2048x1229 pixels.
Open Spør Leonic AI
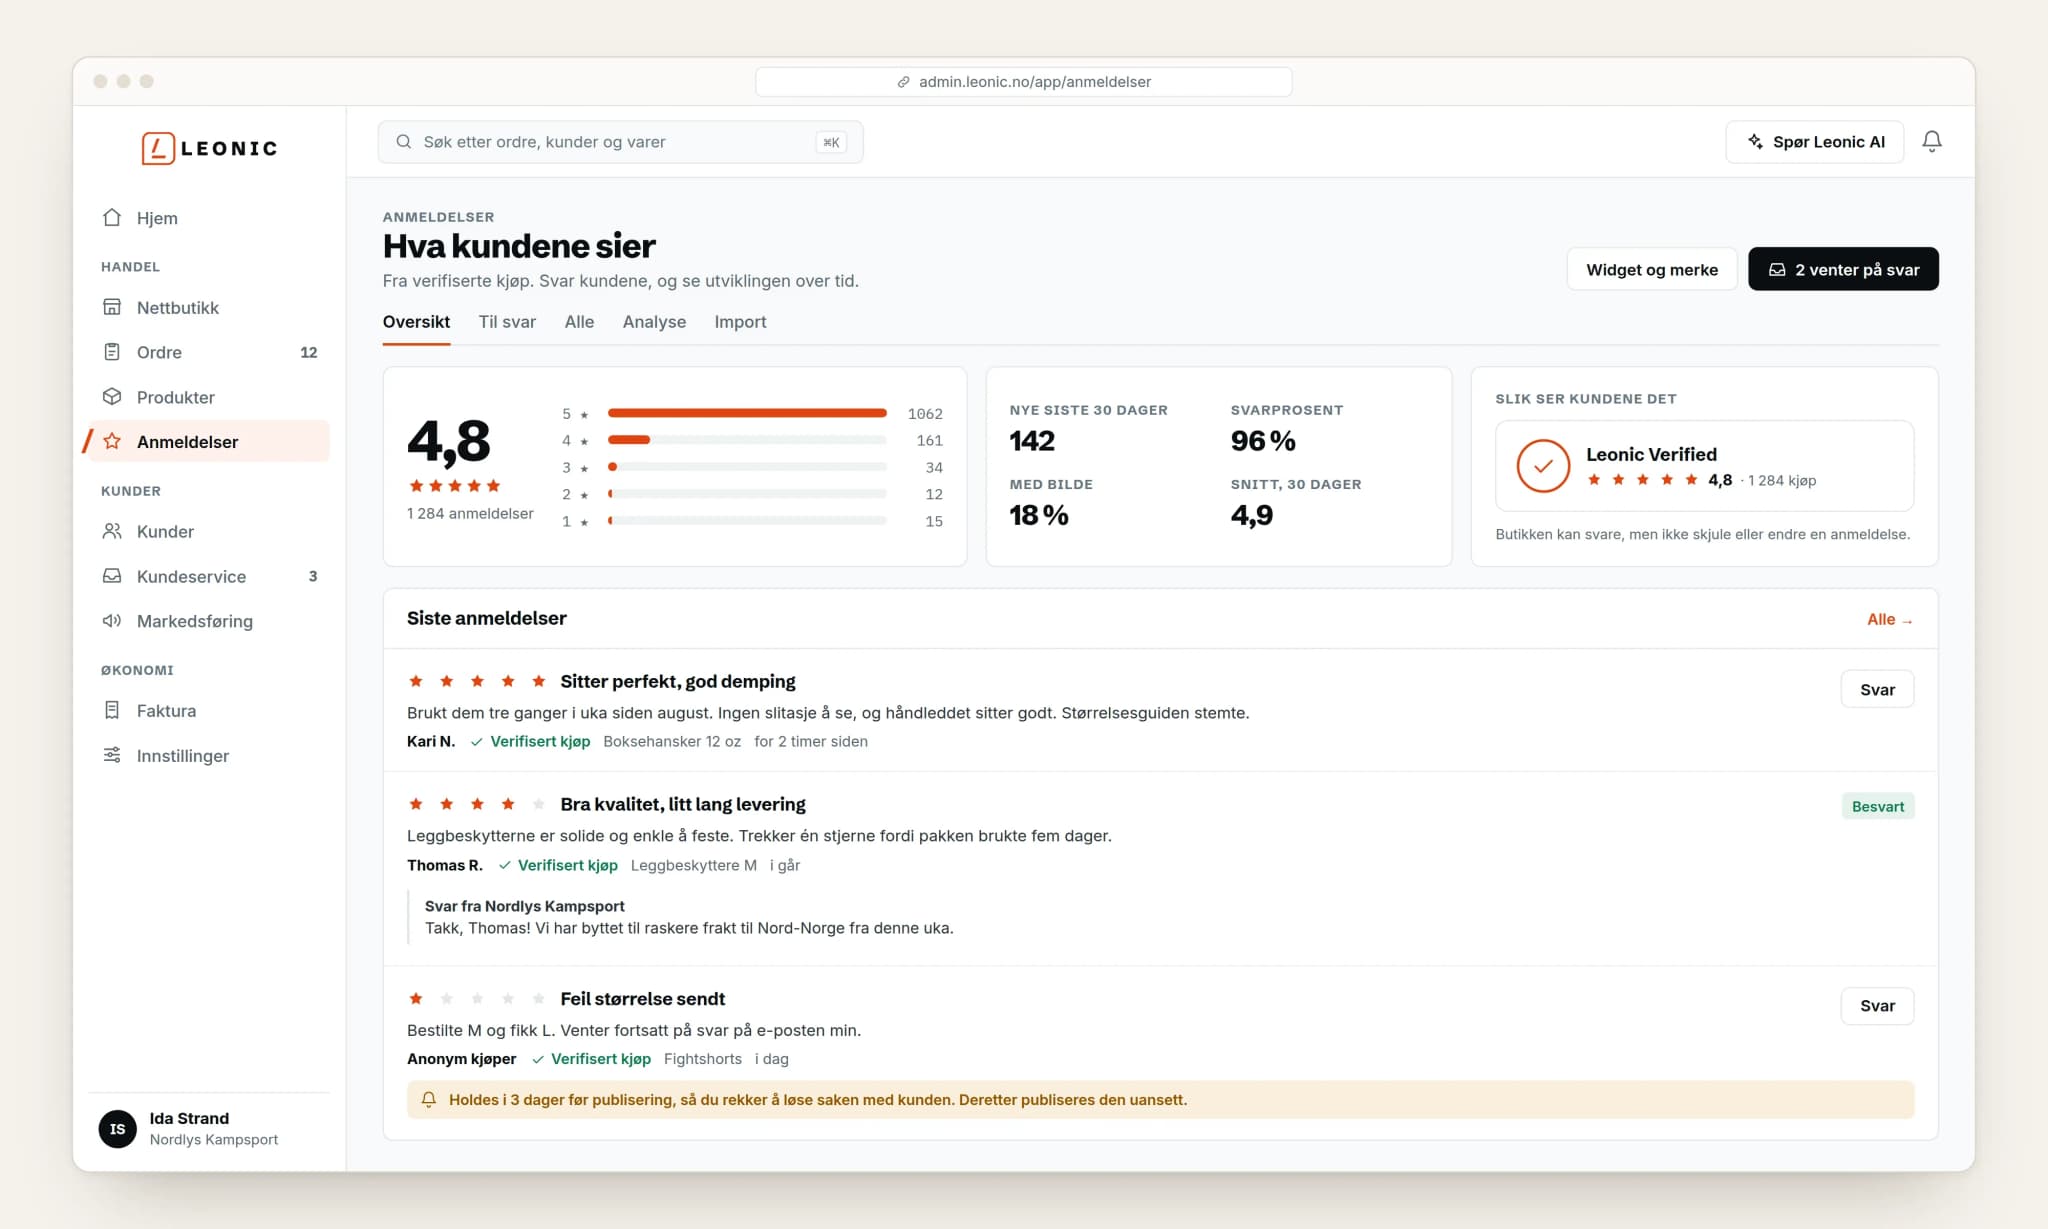[x=1815, y=142]
